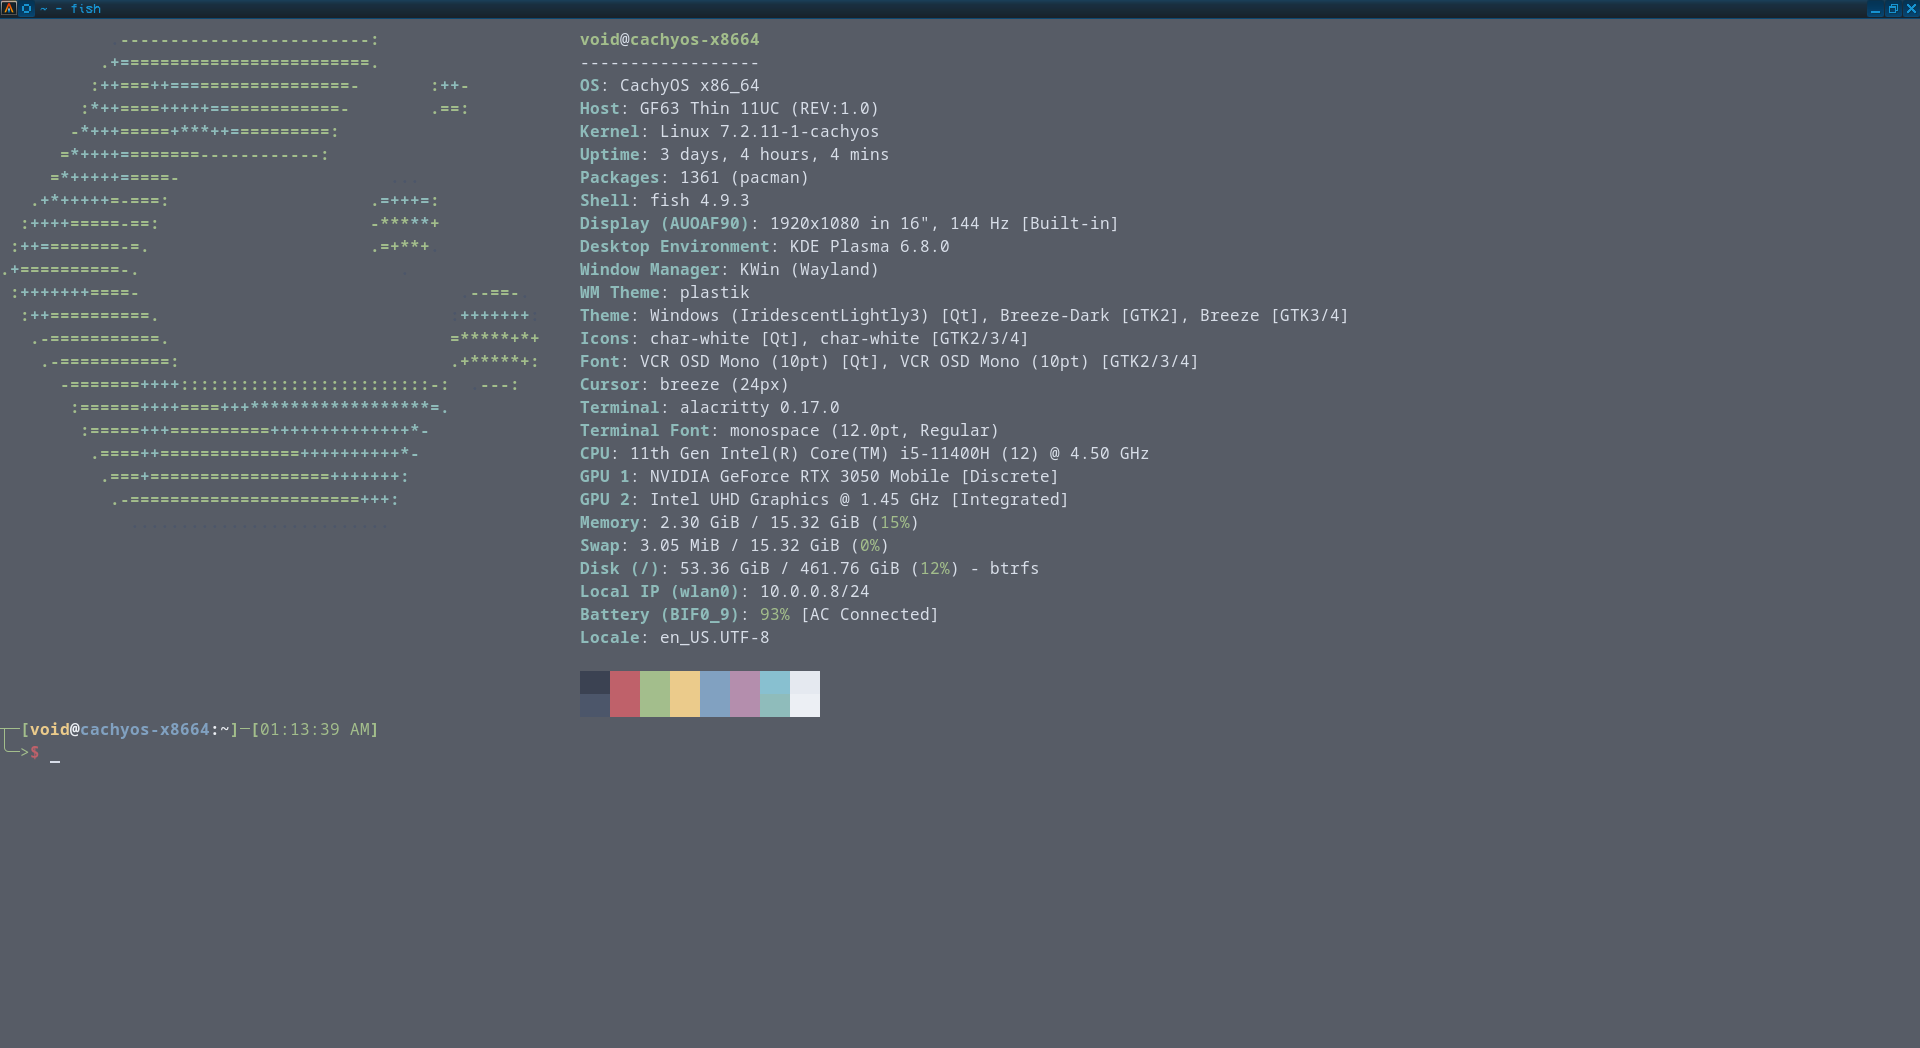The image size is (1920, 1048).
Task: Click the 'OS: CachyOS x86_64' line
Action: (x=670, y=86)
